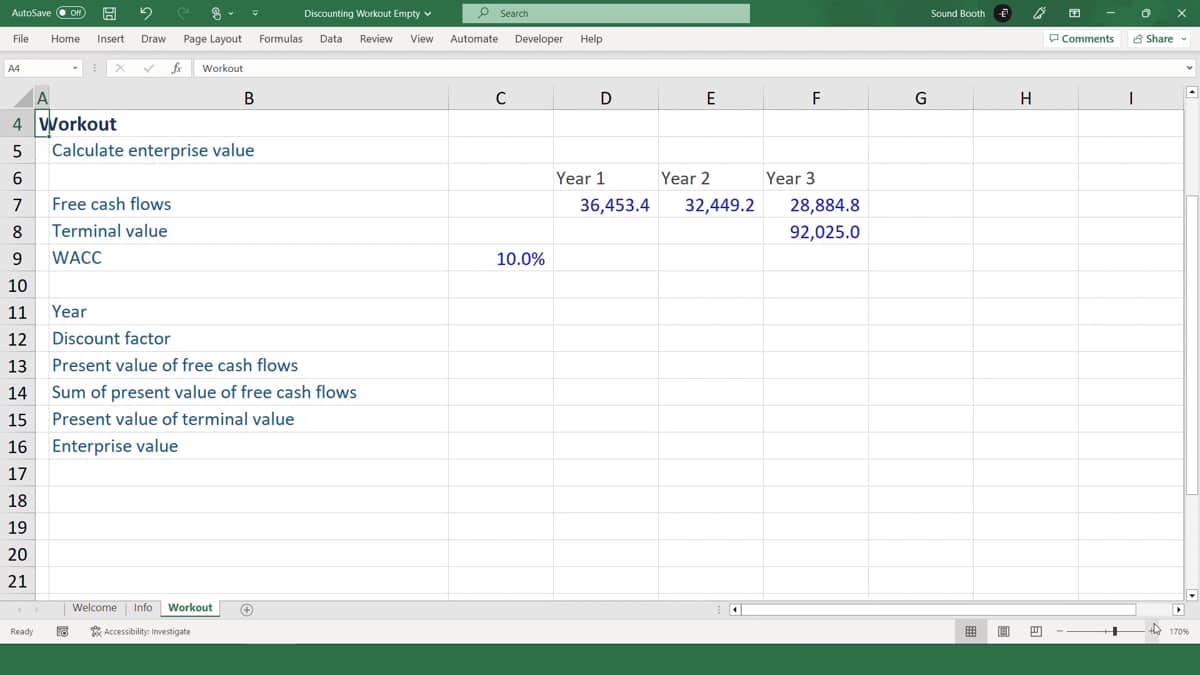The width and height of the screenshot is (1200, 675).
Task: Click into the Search box
Action: [606, 13]
